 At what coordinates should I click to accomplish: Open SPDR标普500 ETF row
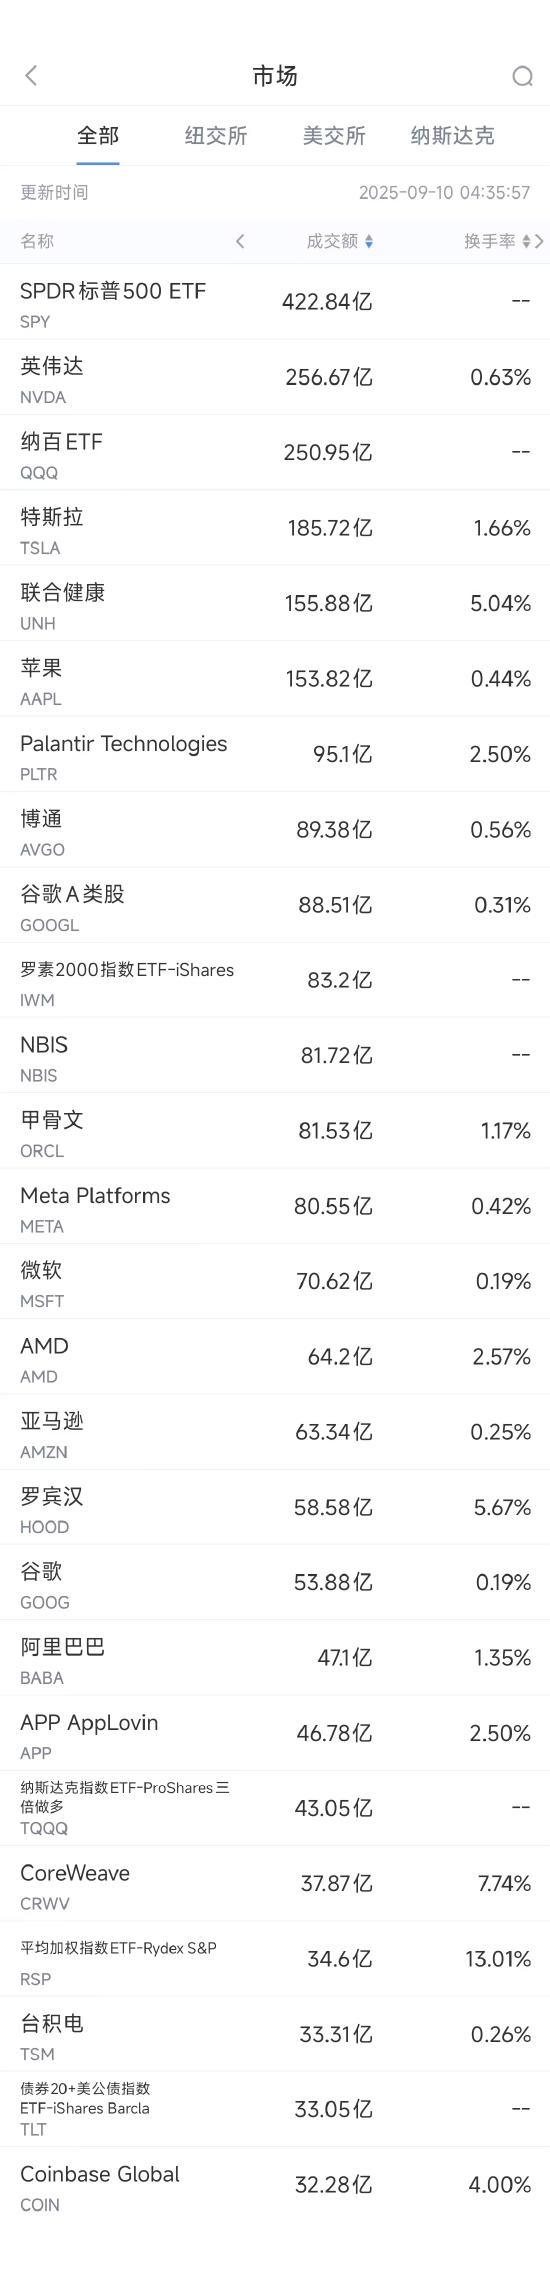coord(275,302)
